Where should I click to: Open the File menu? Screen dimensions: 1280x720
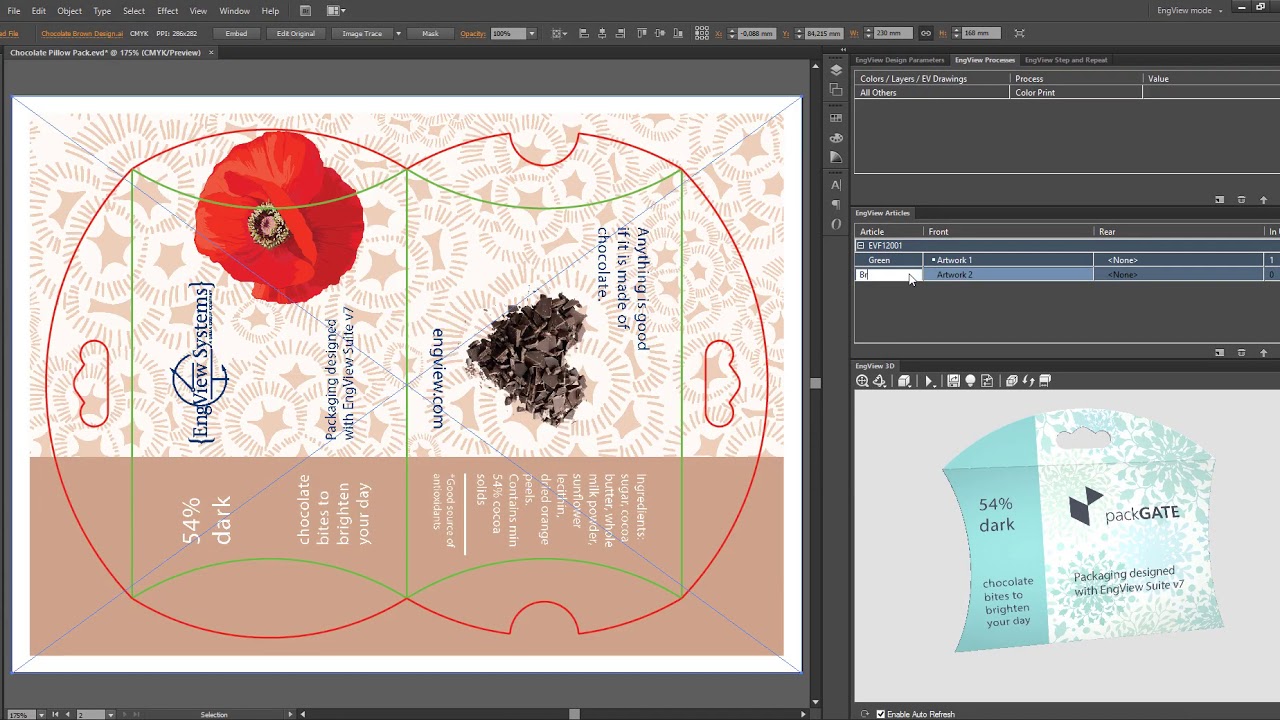[x=14, y=11]
